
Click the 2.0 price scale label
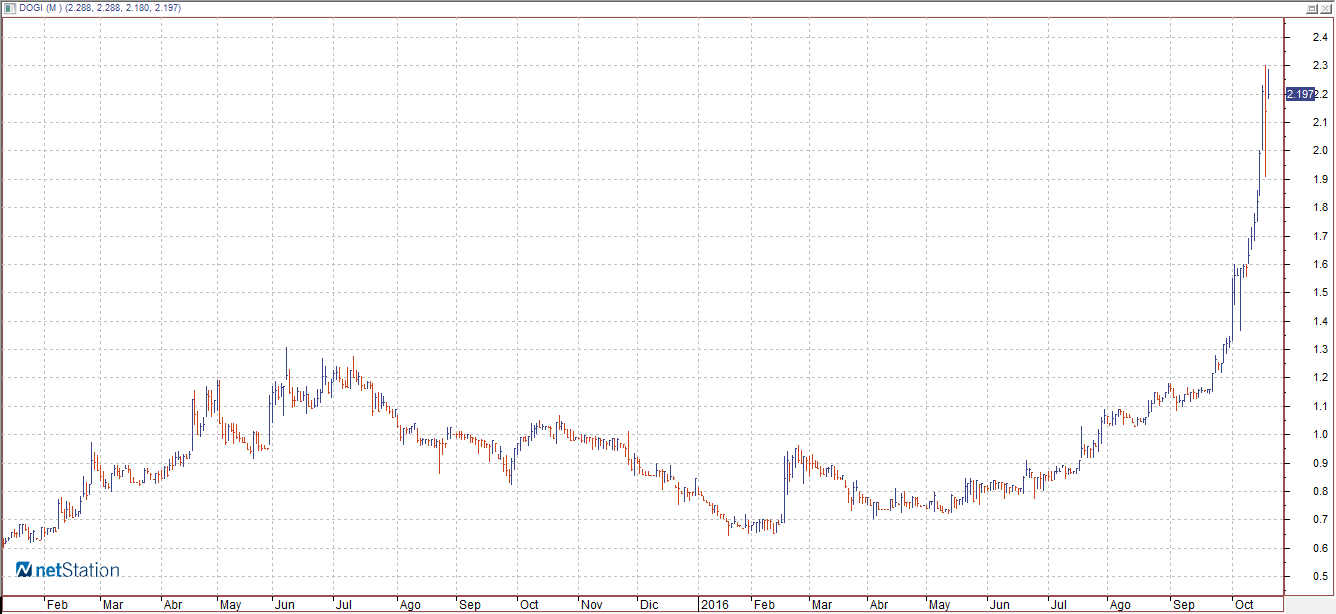1320,151
